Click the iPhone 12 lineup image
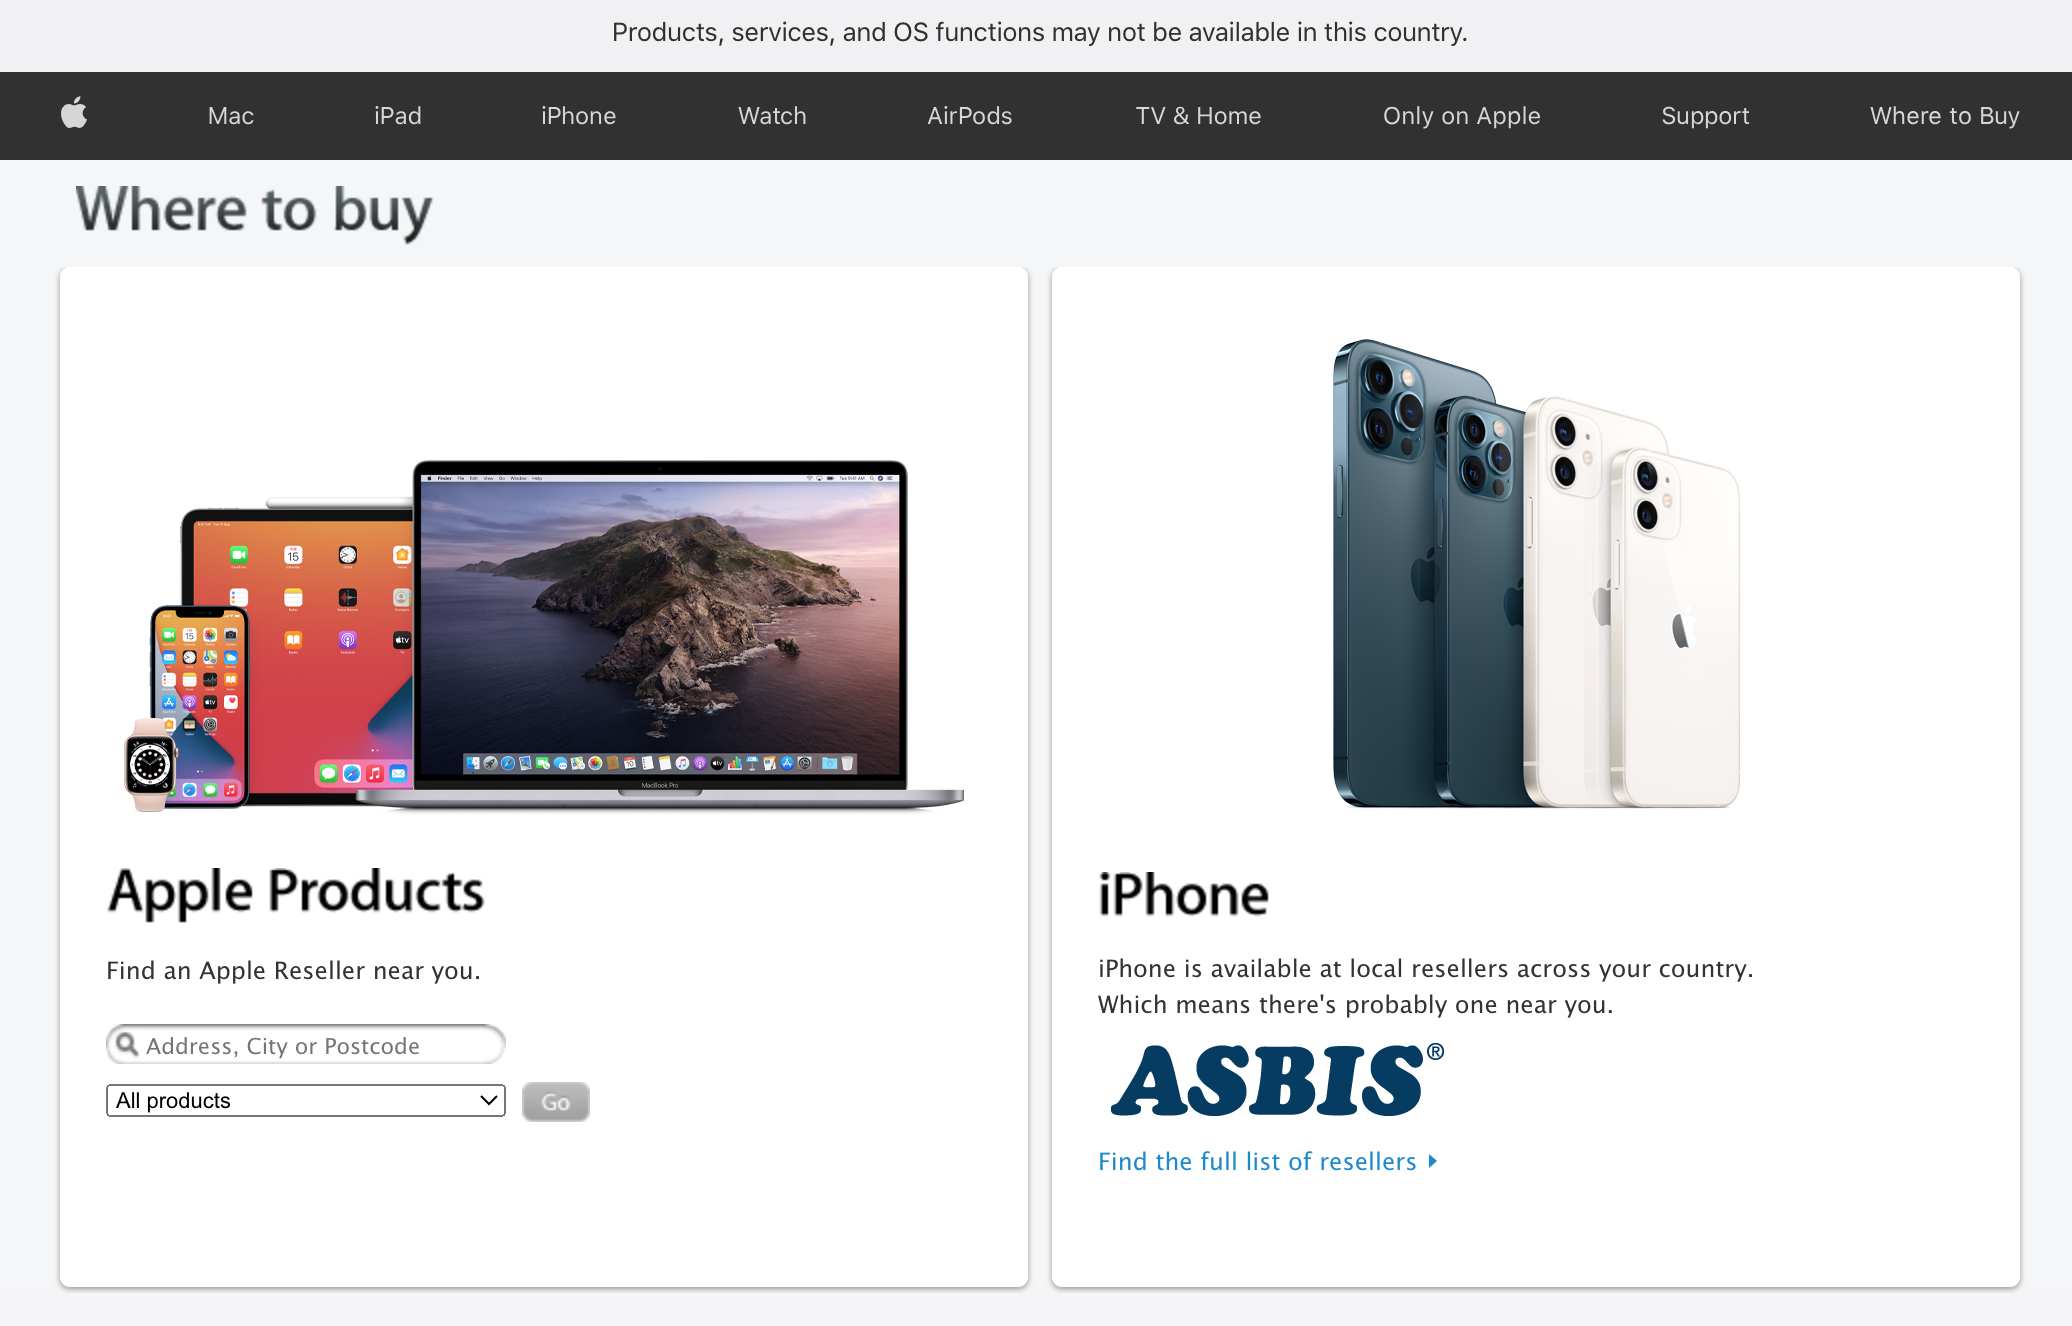The height and width of the screenshot is (1326, 2072). click(x=1536, y=573)
